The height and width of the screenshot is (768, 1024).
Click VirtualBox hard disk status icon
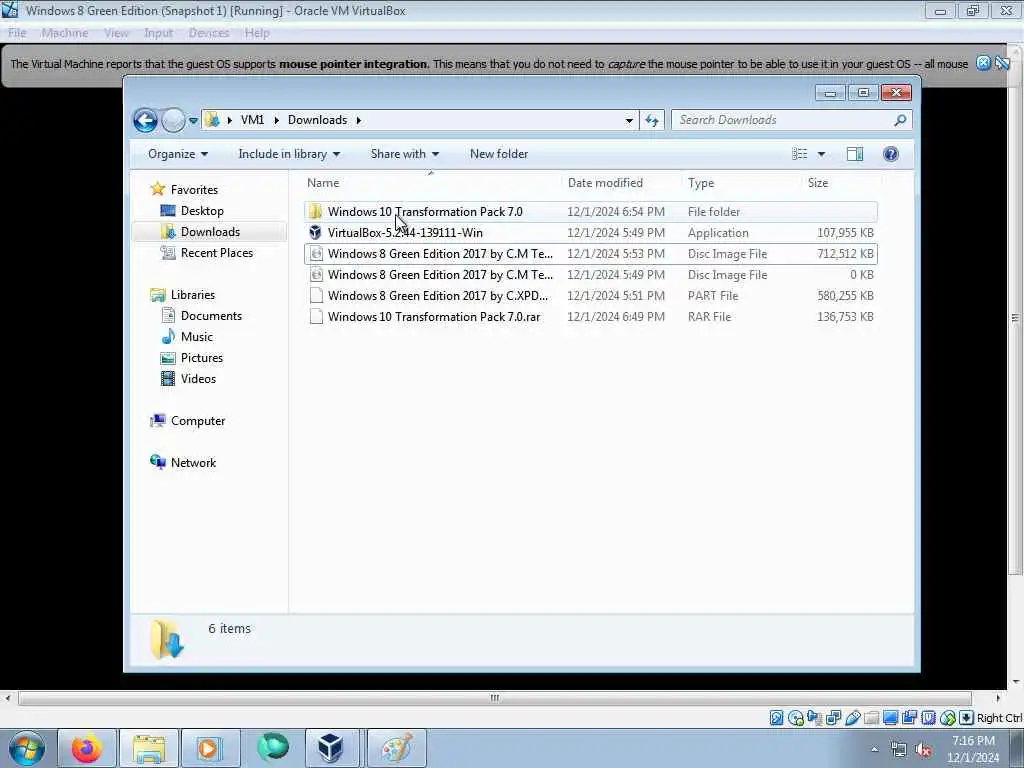[x=776, y=718]
